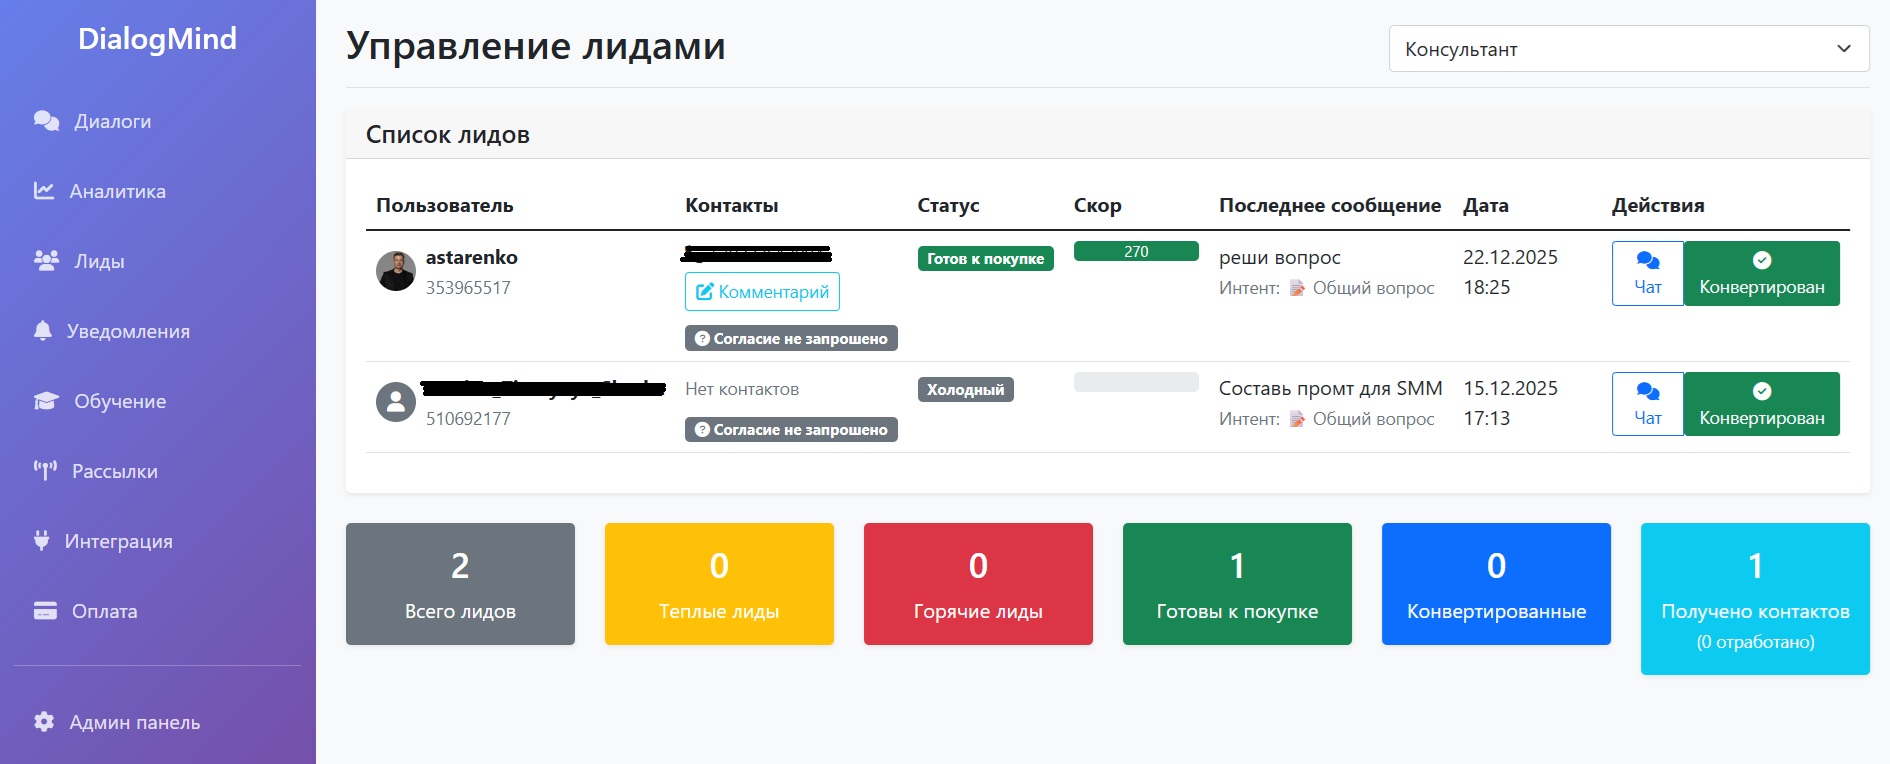Click the Админ панель gear icon
1890x764 pixels.
(x=44, y=721)
